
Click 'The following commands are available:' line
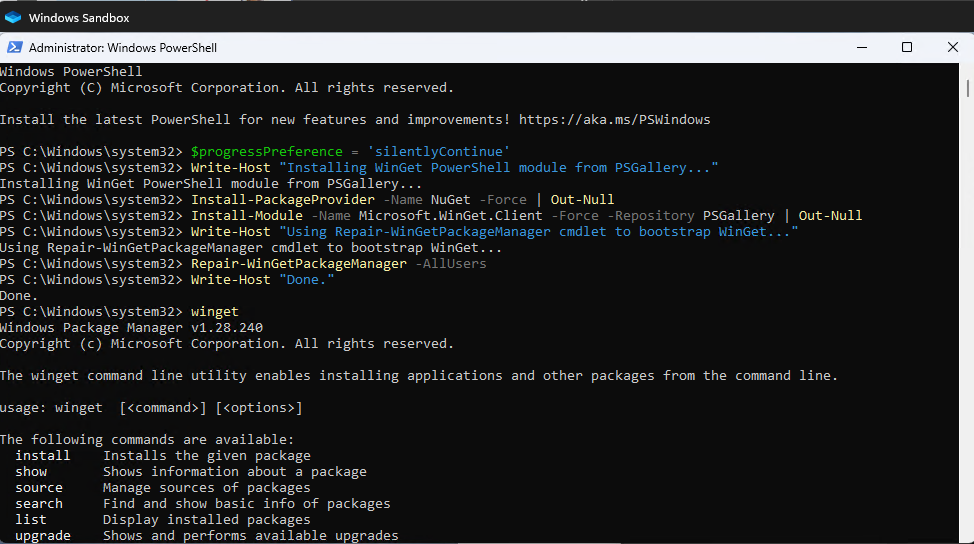[147, 440]
